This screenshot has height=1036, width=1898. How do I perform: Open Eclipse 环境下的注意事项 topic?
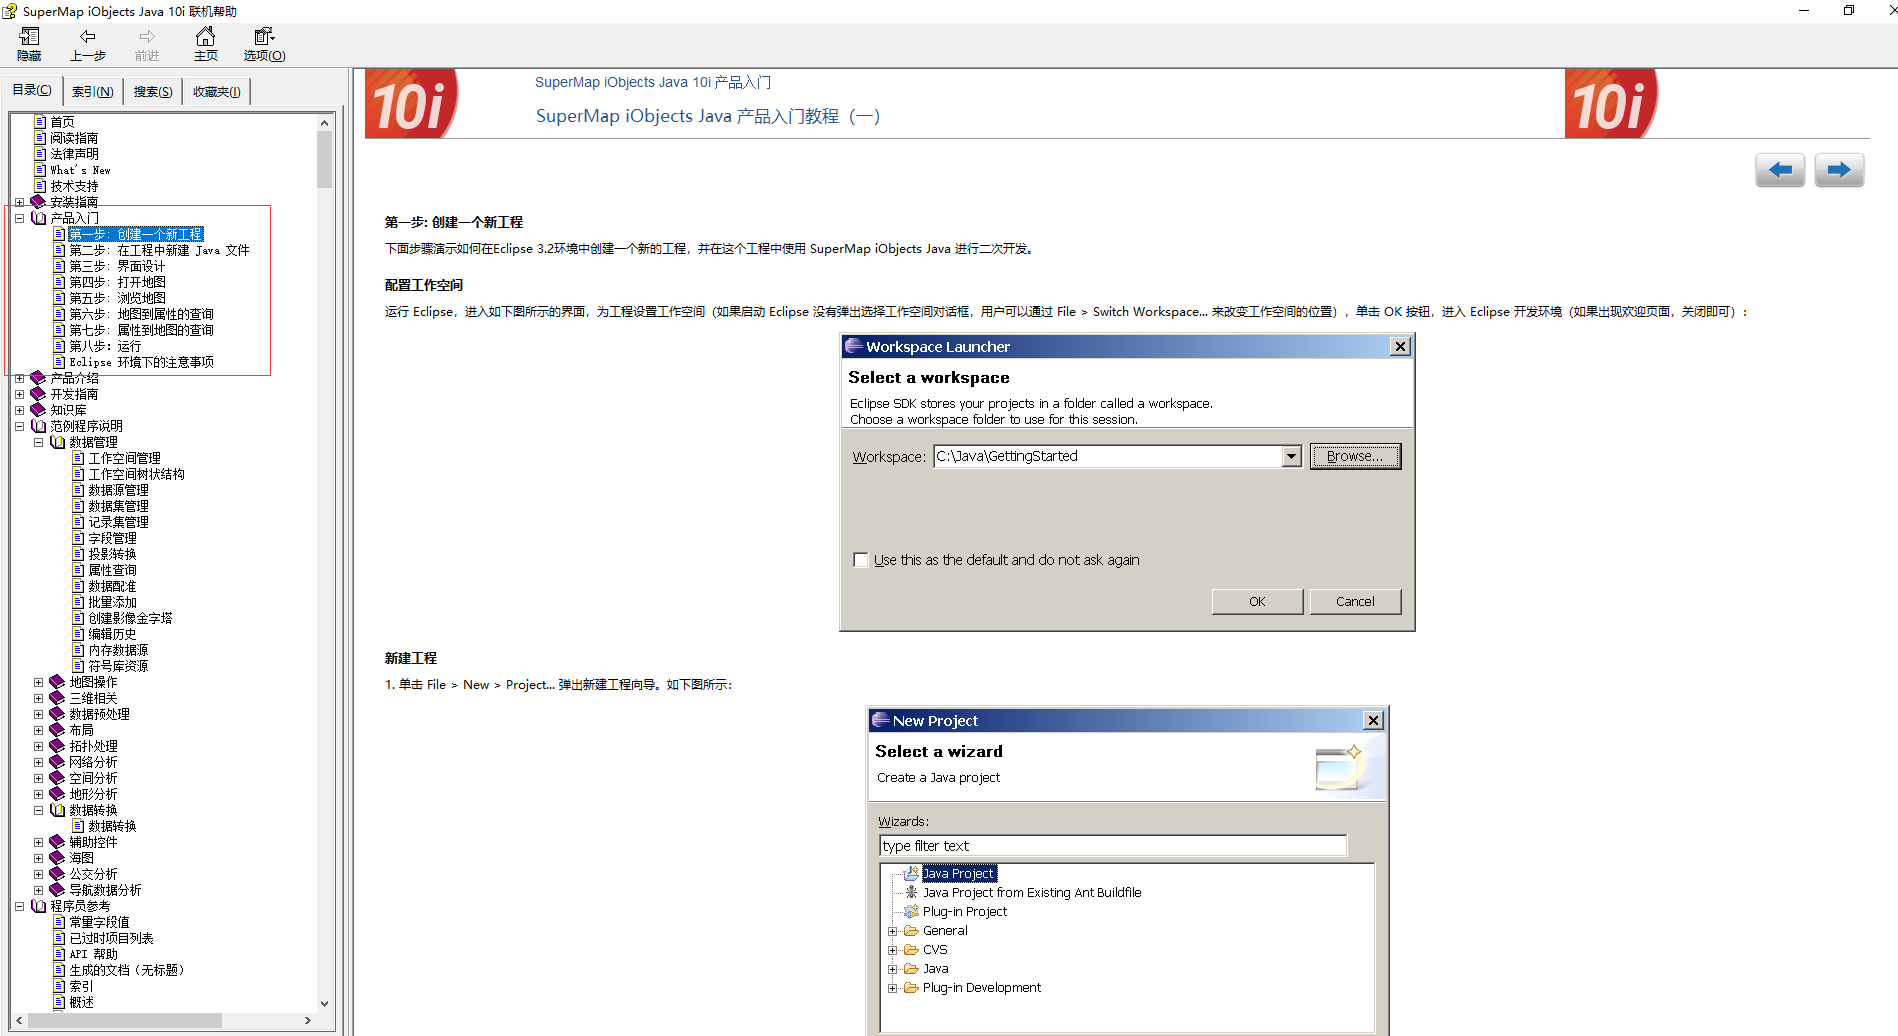pos(141,362)
